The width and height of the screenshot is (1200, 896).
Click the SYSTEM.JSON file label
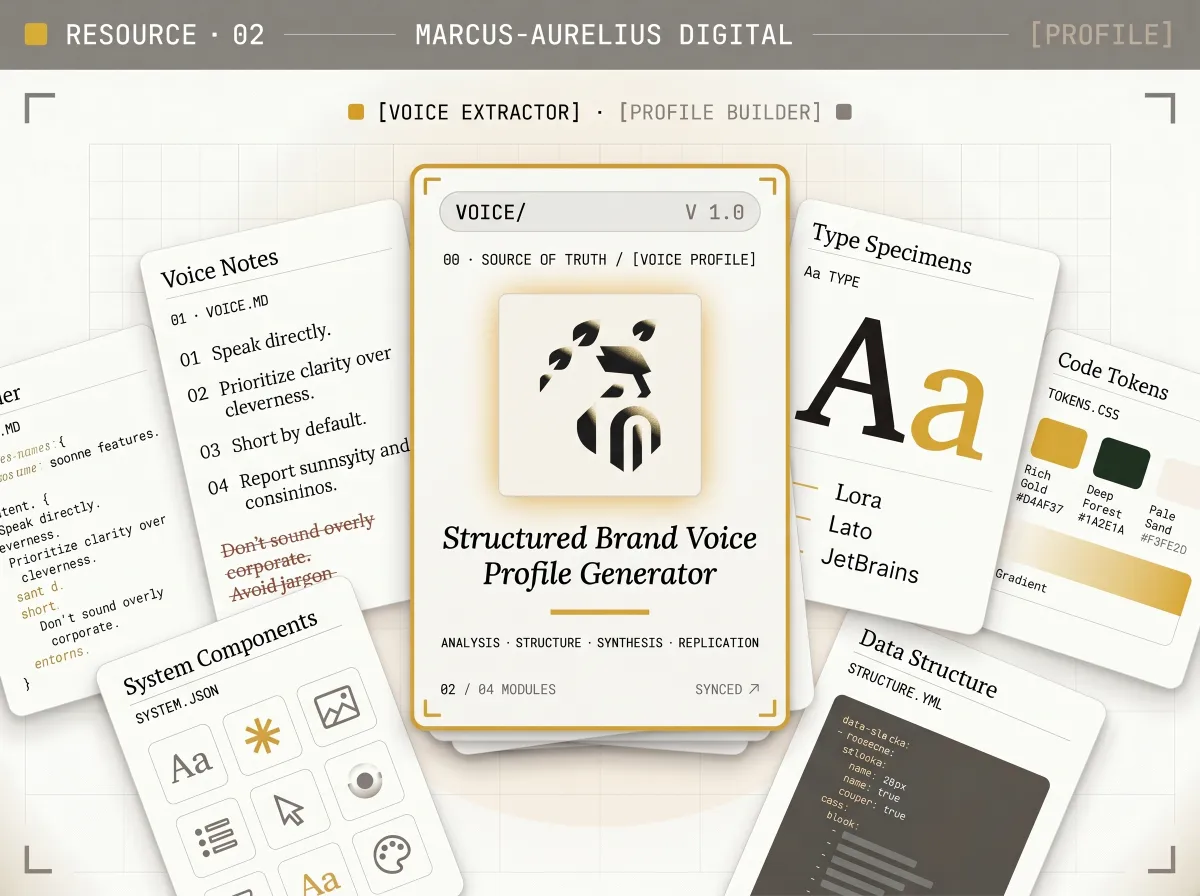pyautogui.click(x=177, y=704)
